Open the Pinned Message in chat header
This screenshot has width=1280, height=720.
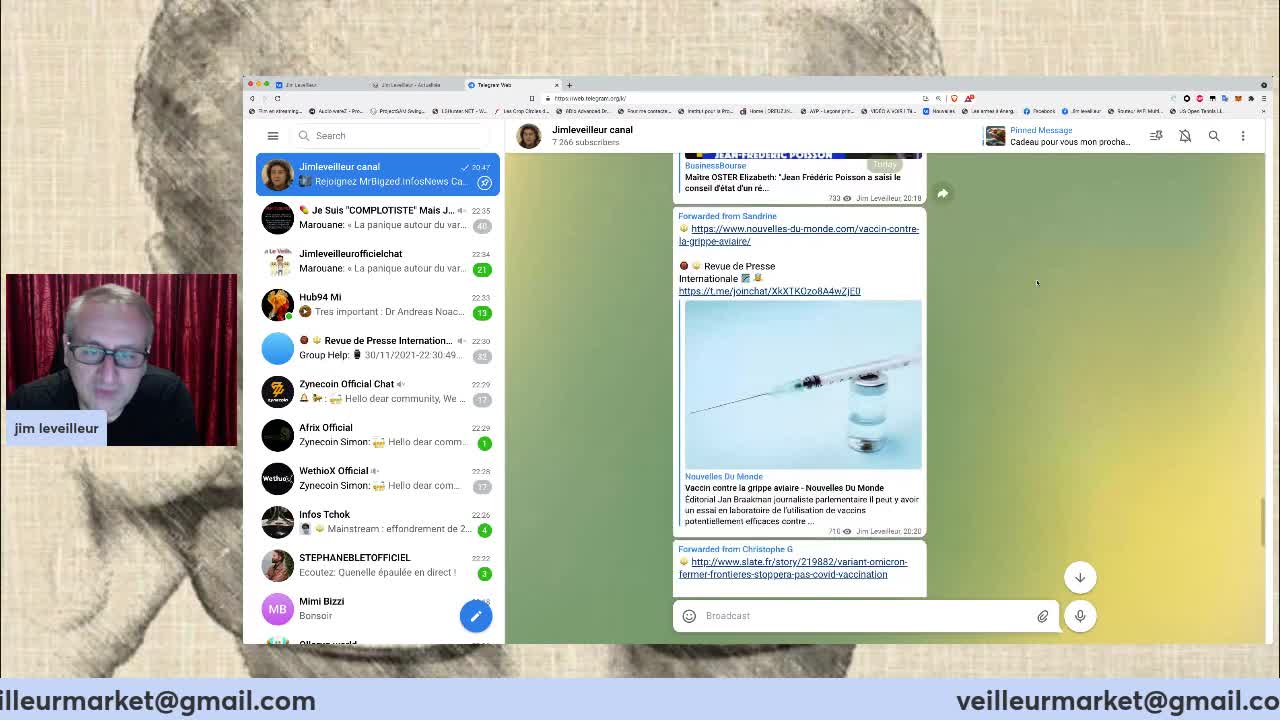tap(1058, 136)
